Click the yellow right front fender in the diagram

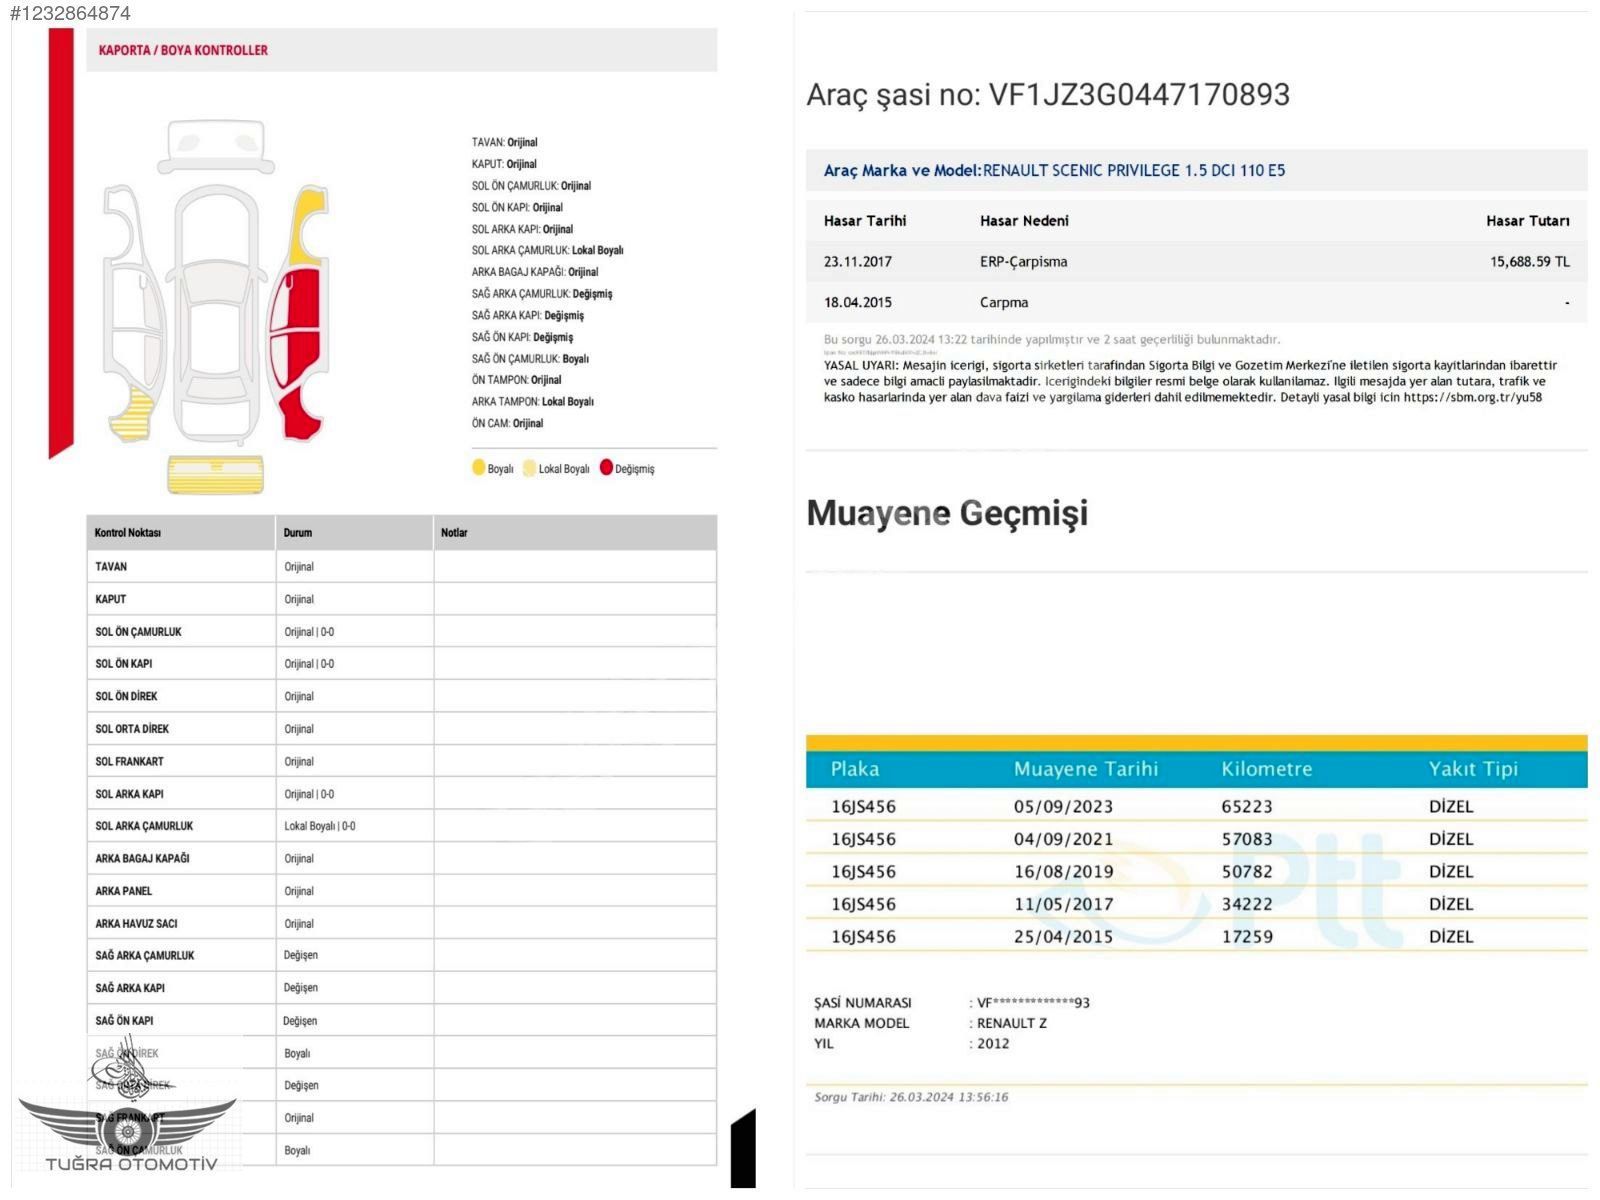[x=308, y=225]
